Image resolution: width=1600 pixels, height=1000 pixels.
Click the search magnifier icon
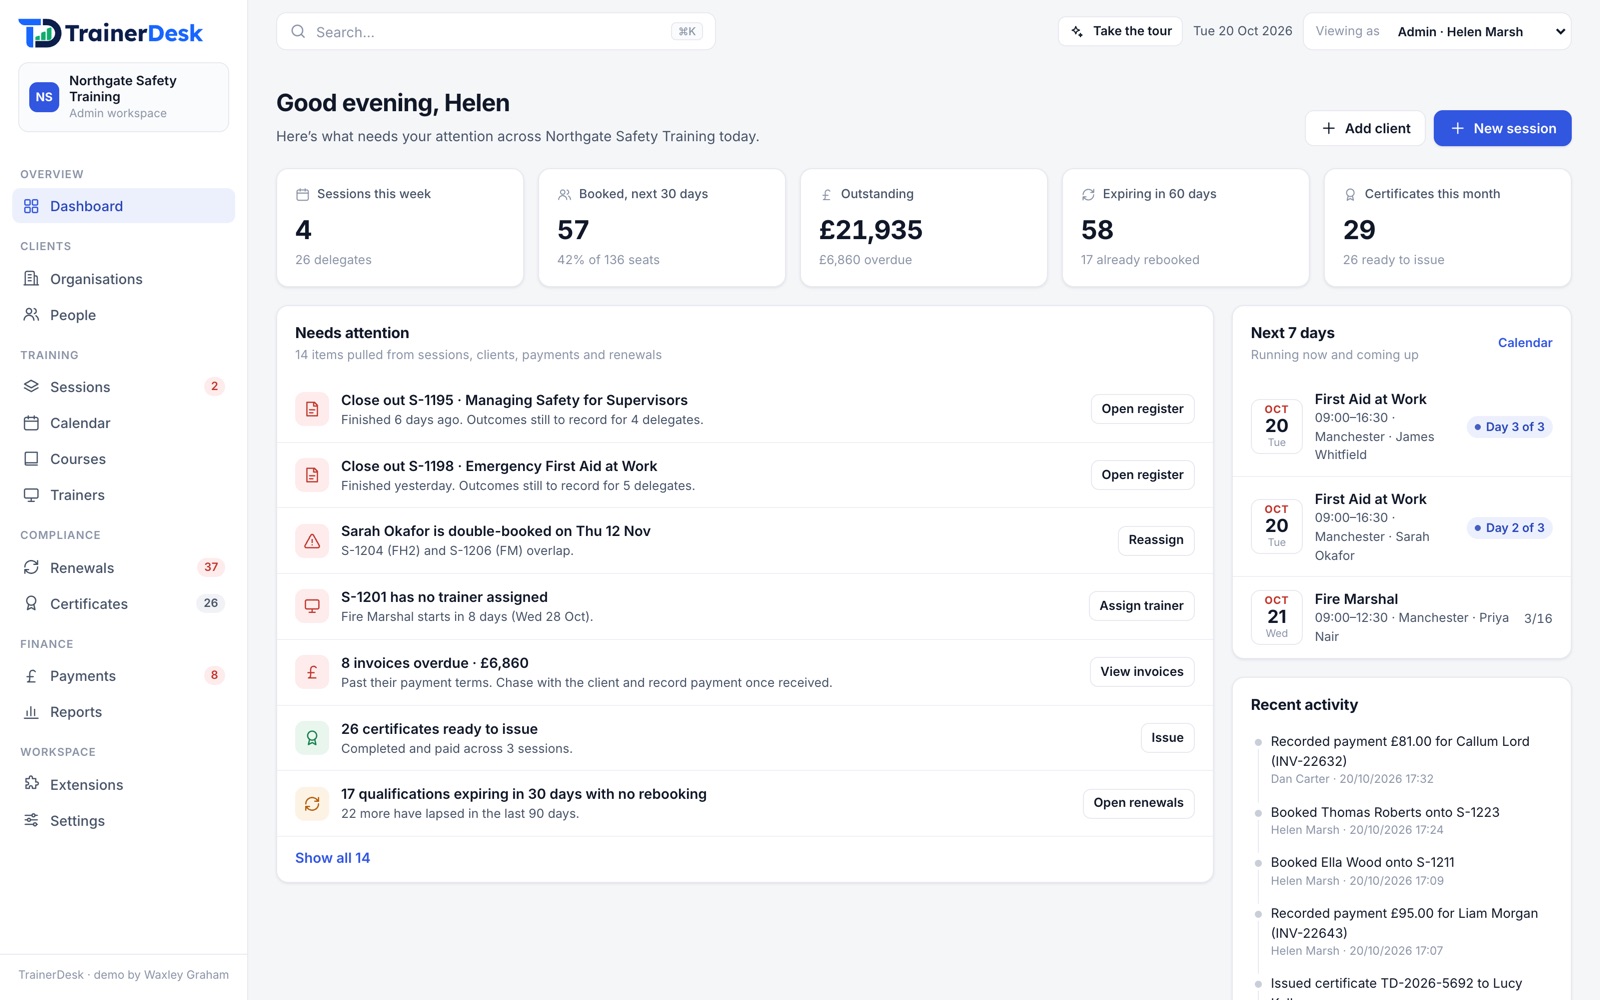(x=298, y=32)
